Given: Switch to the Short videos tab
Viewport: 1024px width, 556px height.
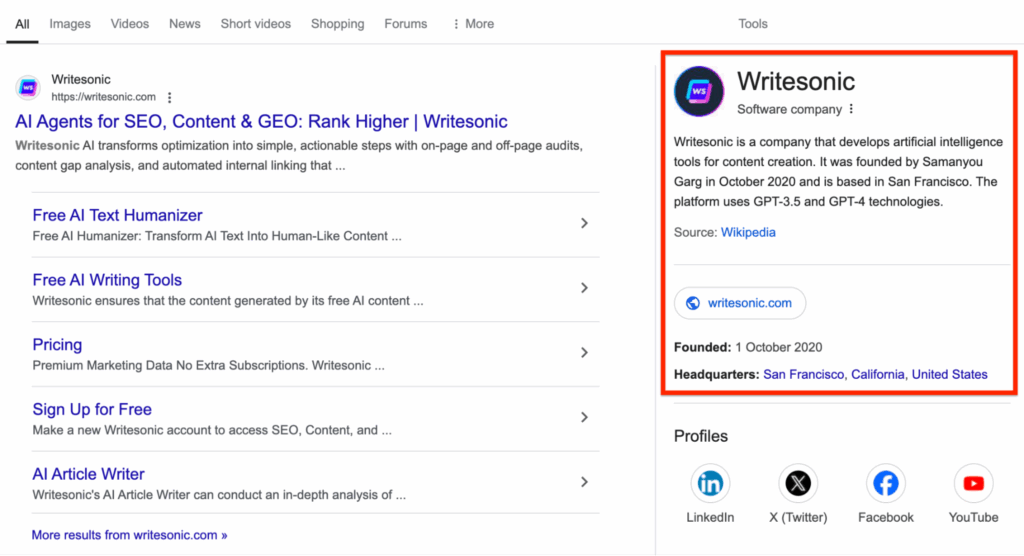Looking at the screenshot, I should pos(255,24).
